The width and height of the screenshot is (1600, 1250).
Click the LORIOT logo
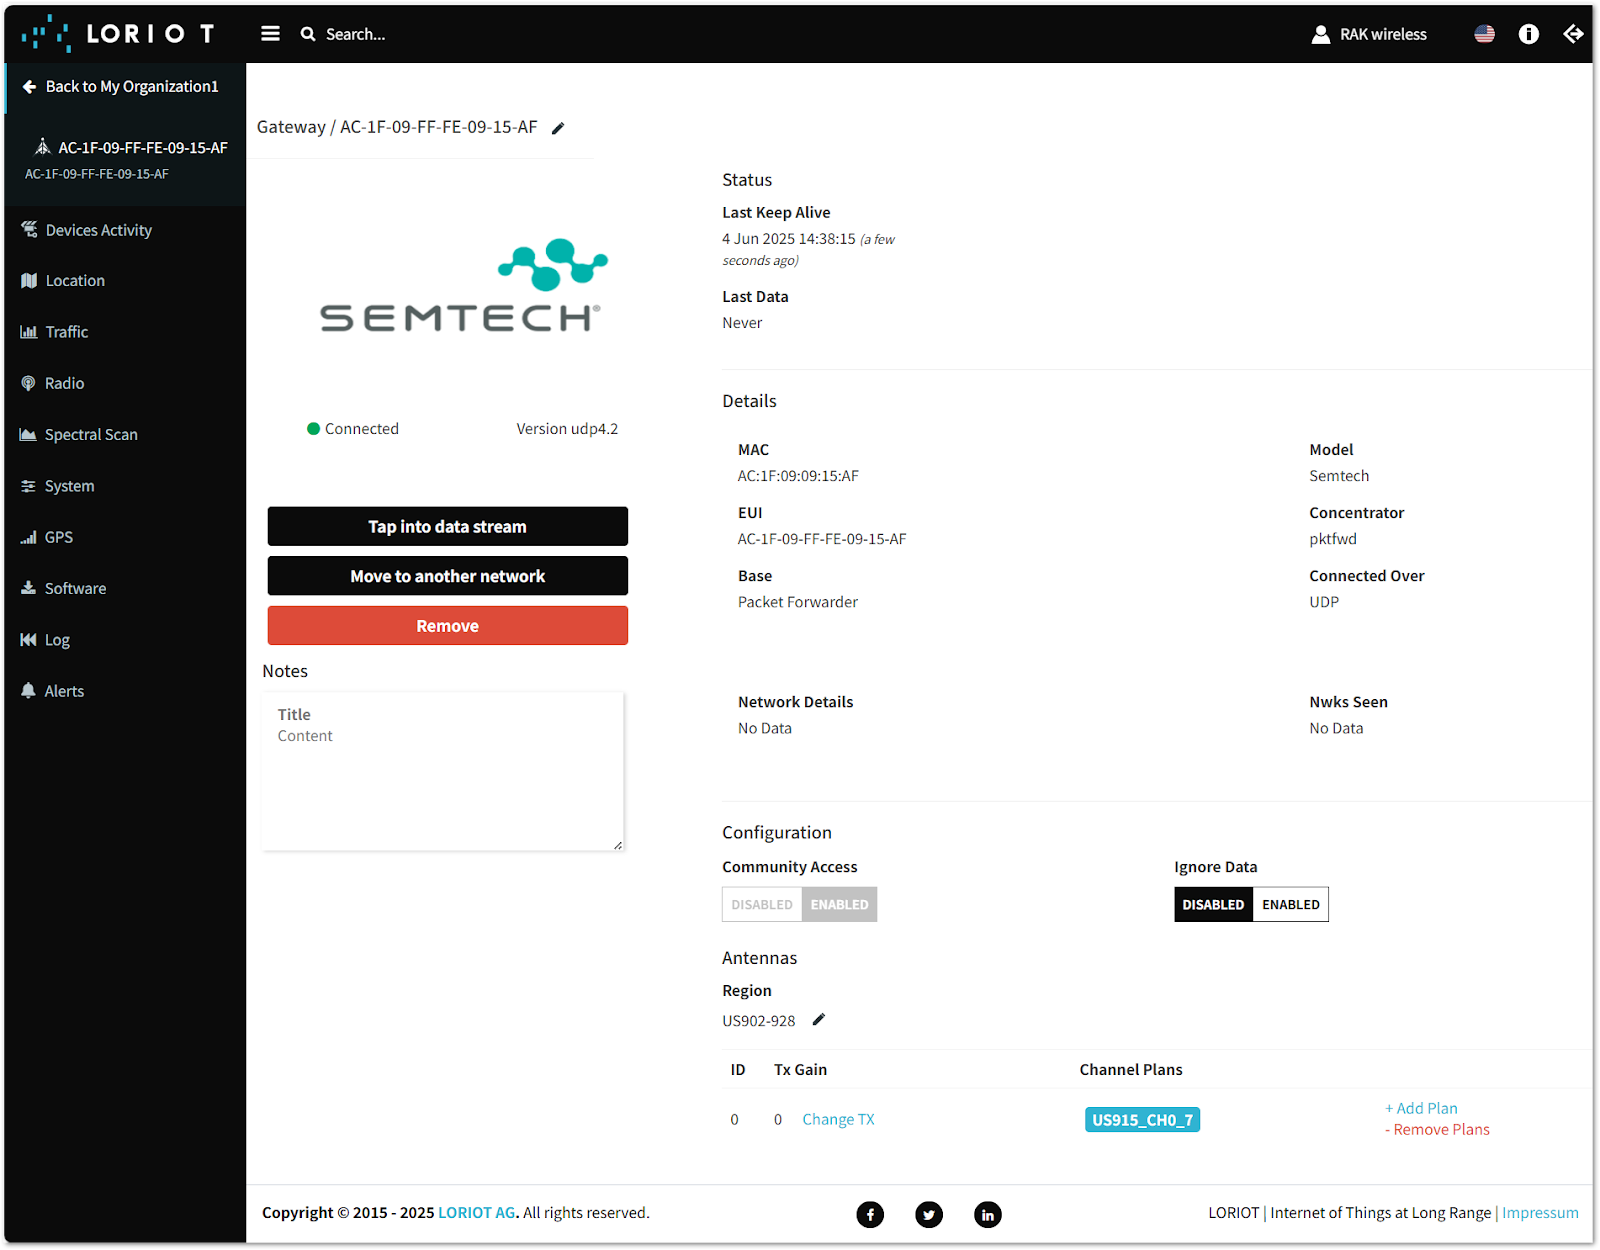118,34
